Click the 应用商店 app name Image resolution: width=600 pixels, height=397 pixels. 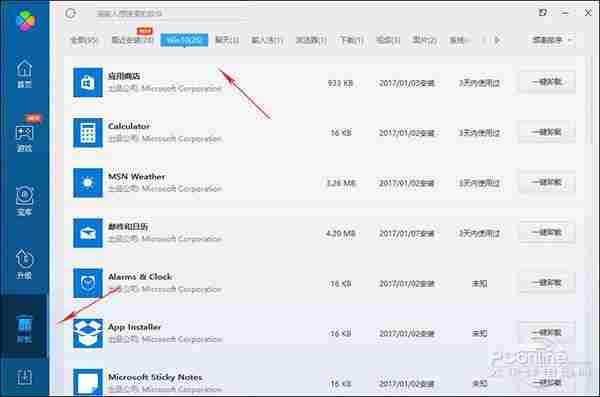[124, 76]
